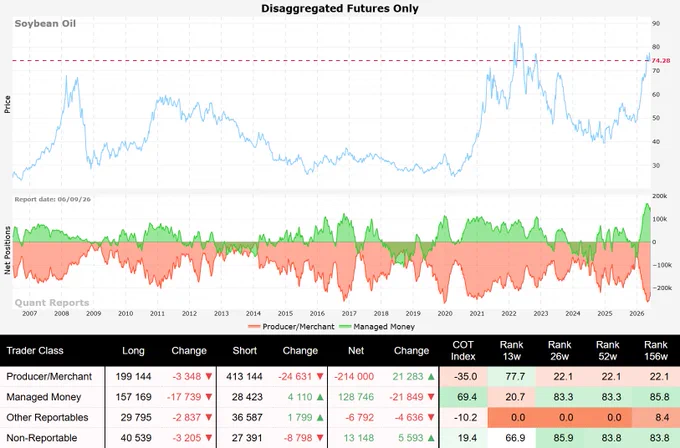The width and height of the screenshot is (680, 448).
Task: Click the Other Reportables row label
Action: 47,417
